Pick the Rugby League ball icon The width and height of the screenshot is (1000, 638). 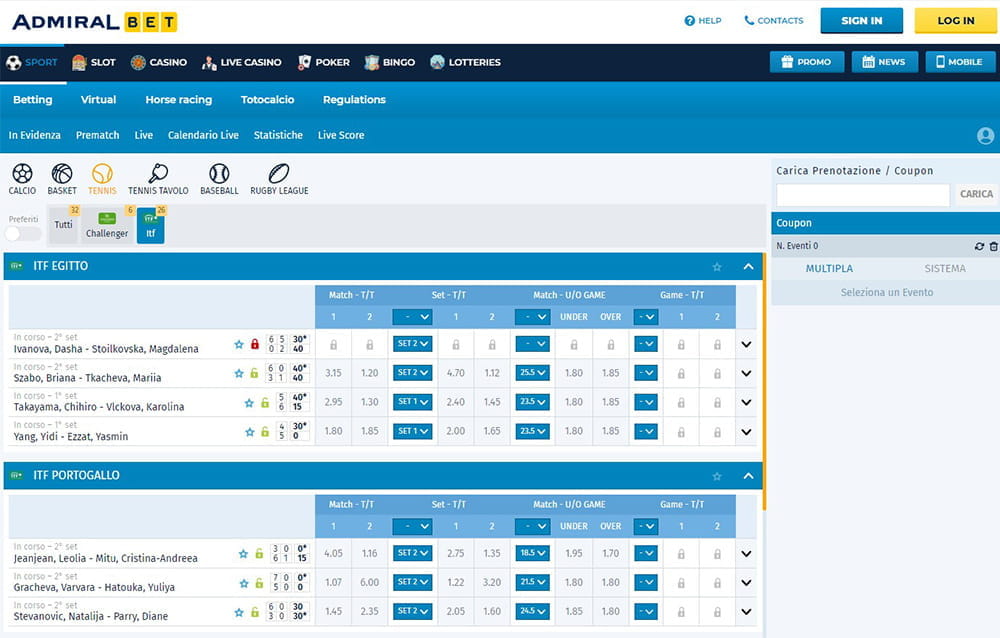pos(279,175)
